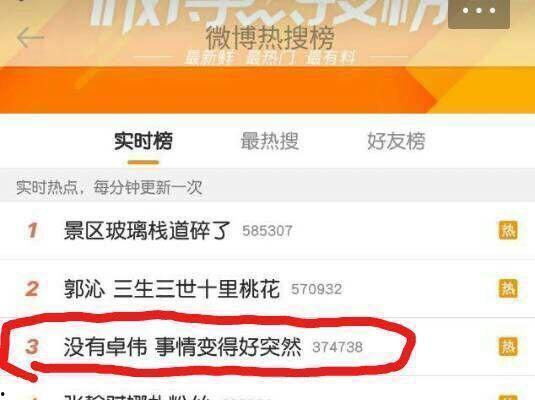Click the search count 570932

[x=317, y=289]
